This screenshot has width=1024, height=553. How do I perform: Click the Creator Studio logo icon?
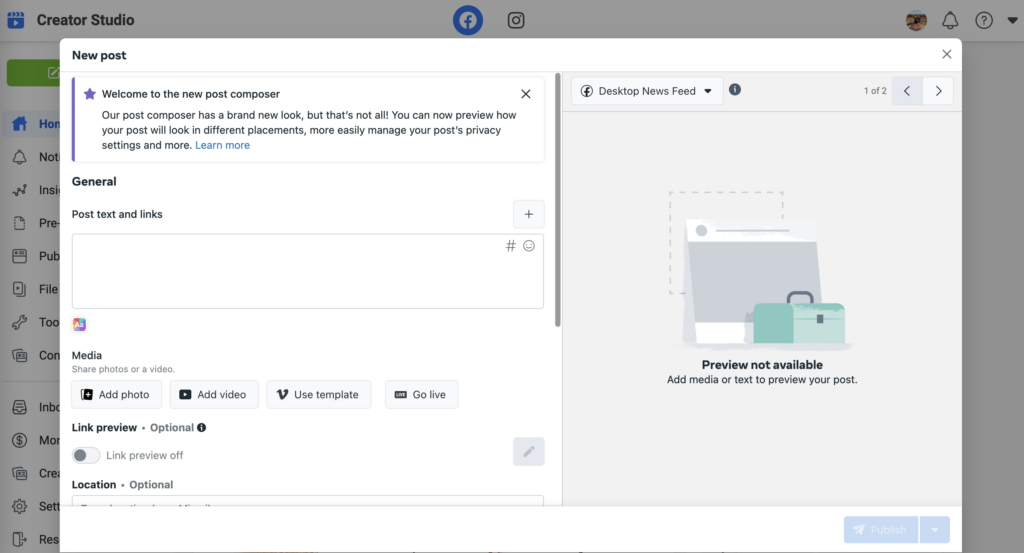16,20
